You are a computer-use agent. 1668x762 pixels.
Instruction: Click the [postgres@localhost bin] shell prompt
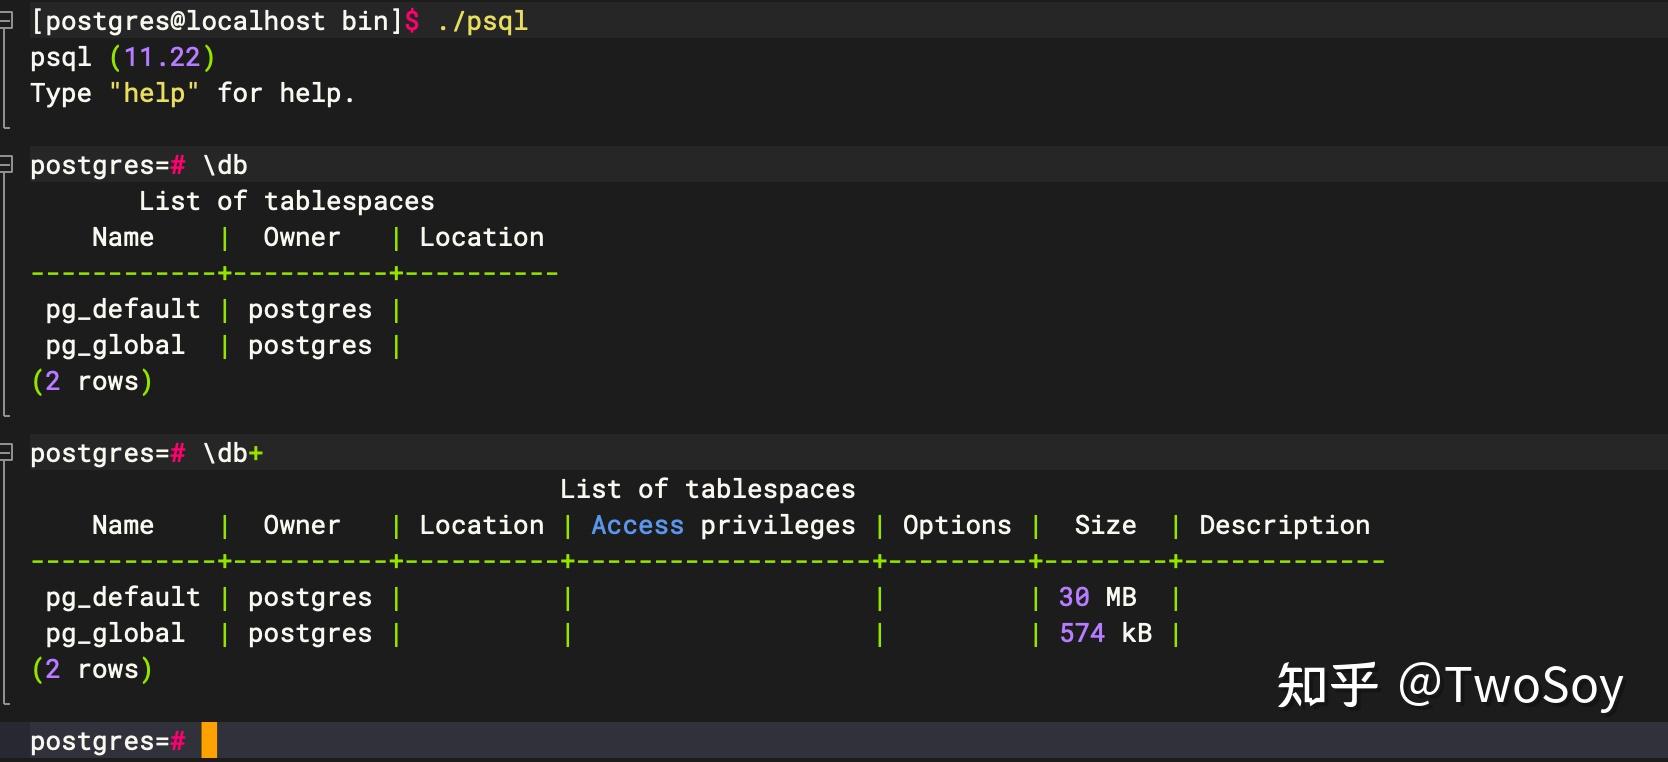(x=216, y=21)
